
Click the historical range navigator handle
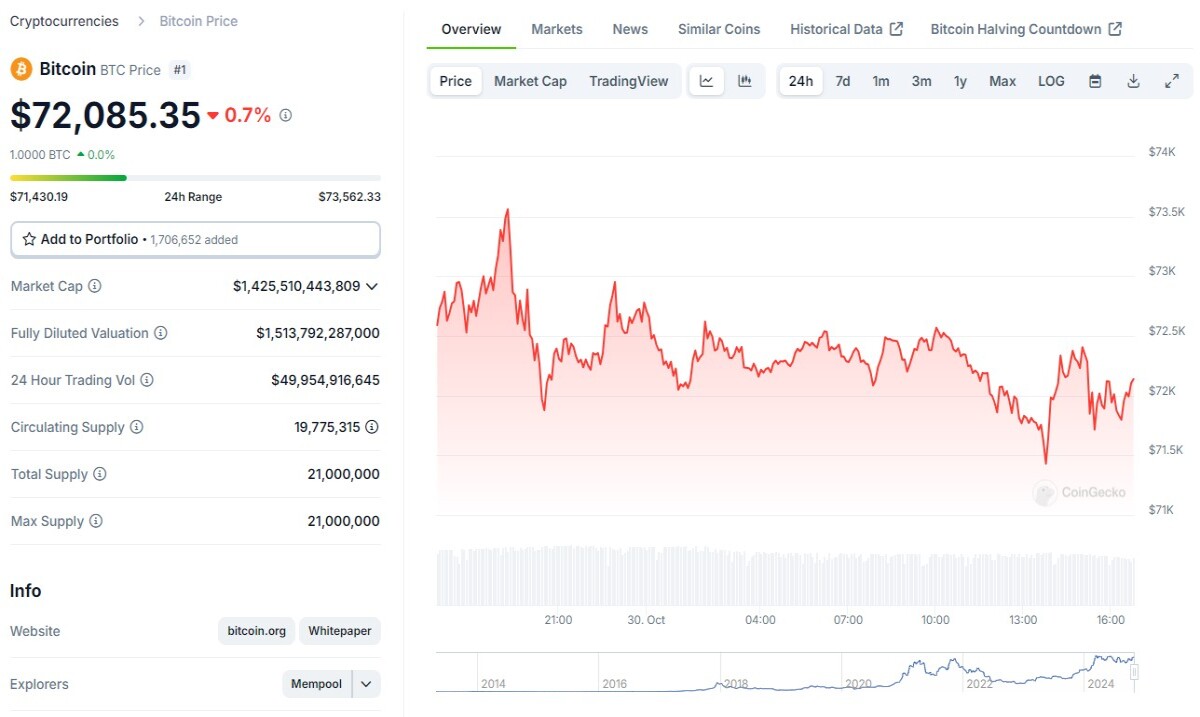[x=1134, y=672]
